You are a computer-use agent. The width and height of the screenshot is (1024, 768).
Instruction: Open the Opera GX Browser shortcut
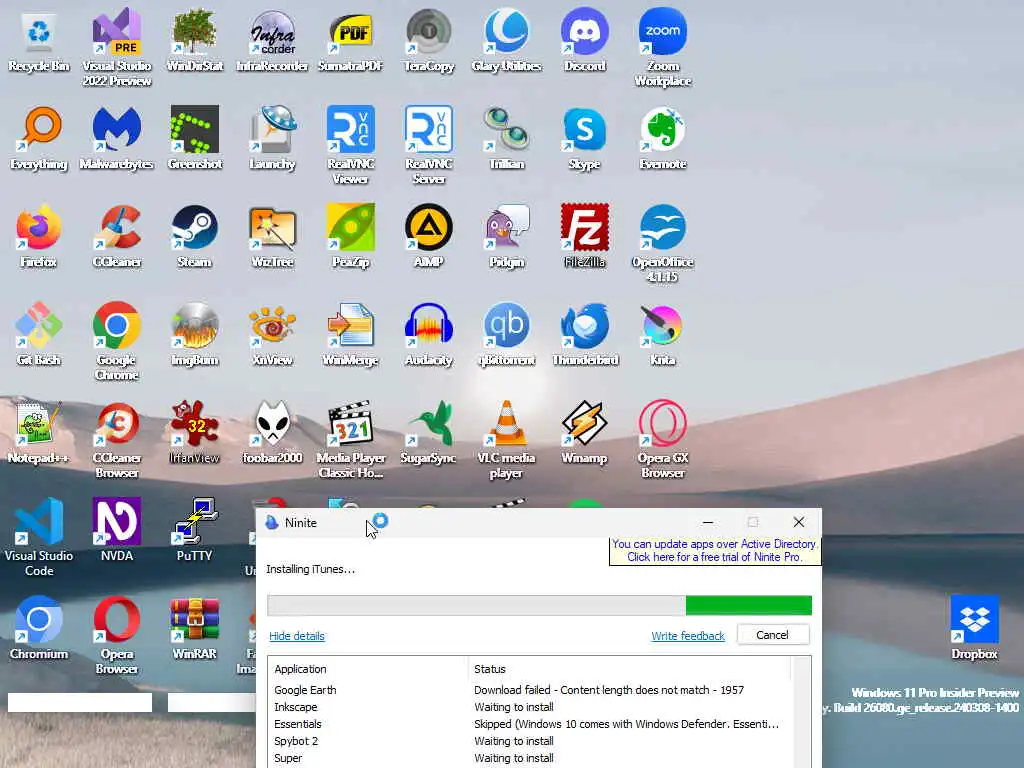click(663, 440)
